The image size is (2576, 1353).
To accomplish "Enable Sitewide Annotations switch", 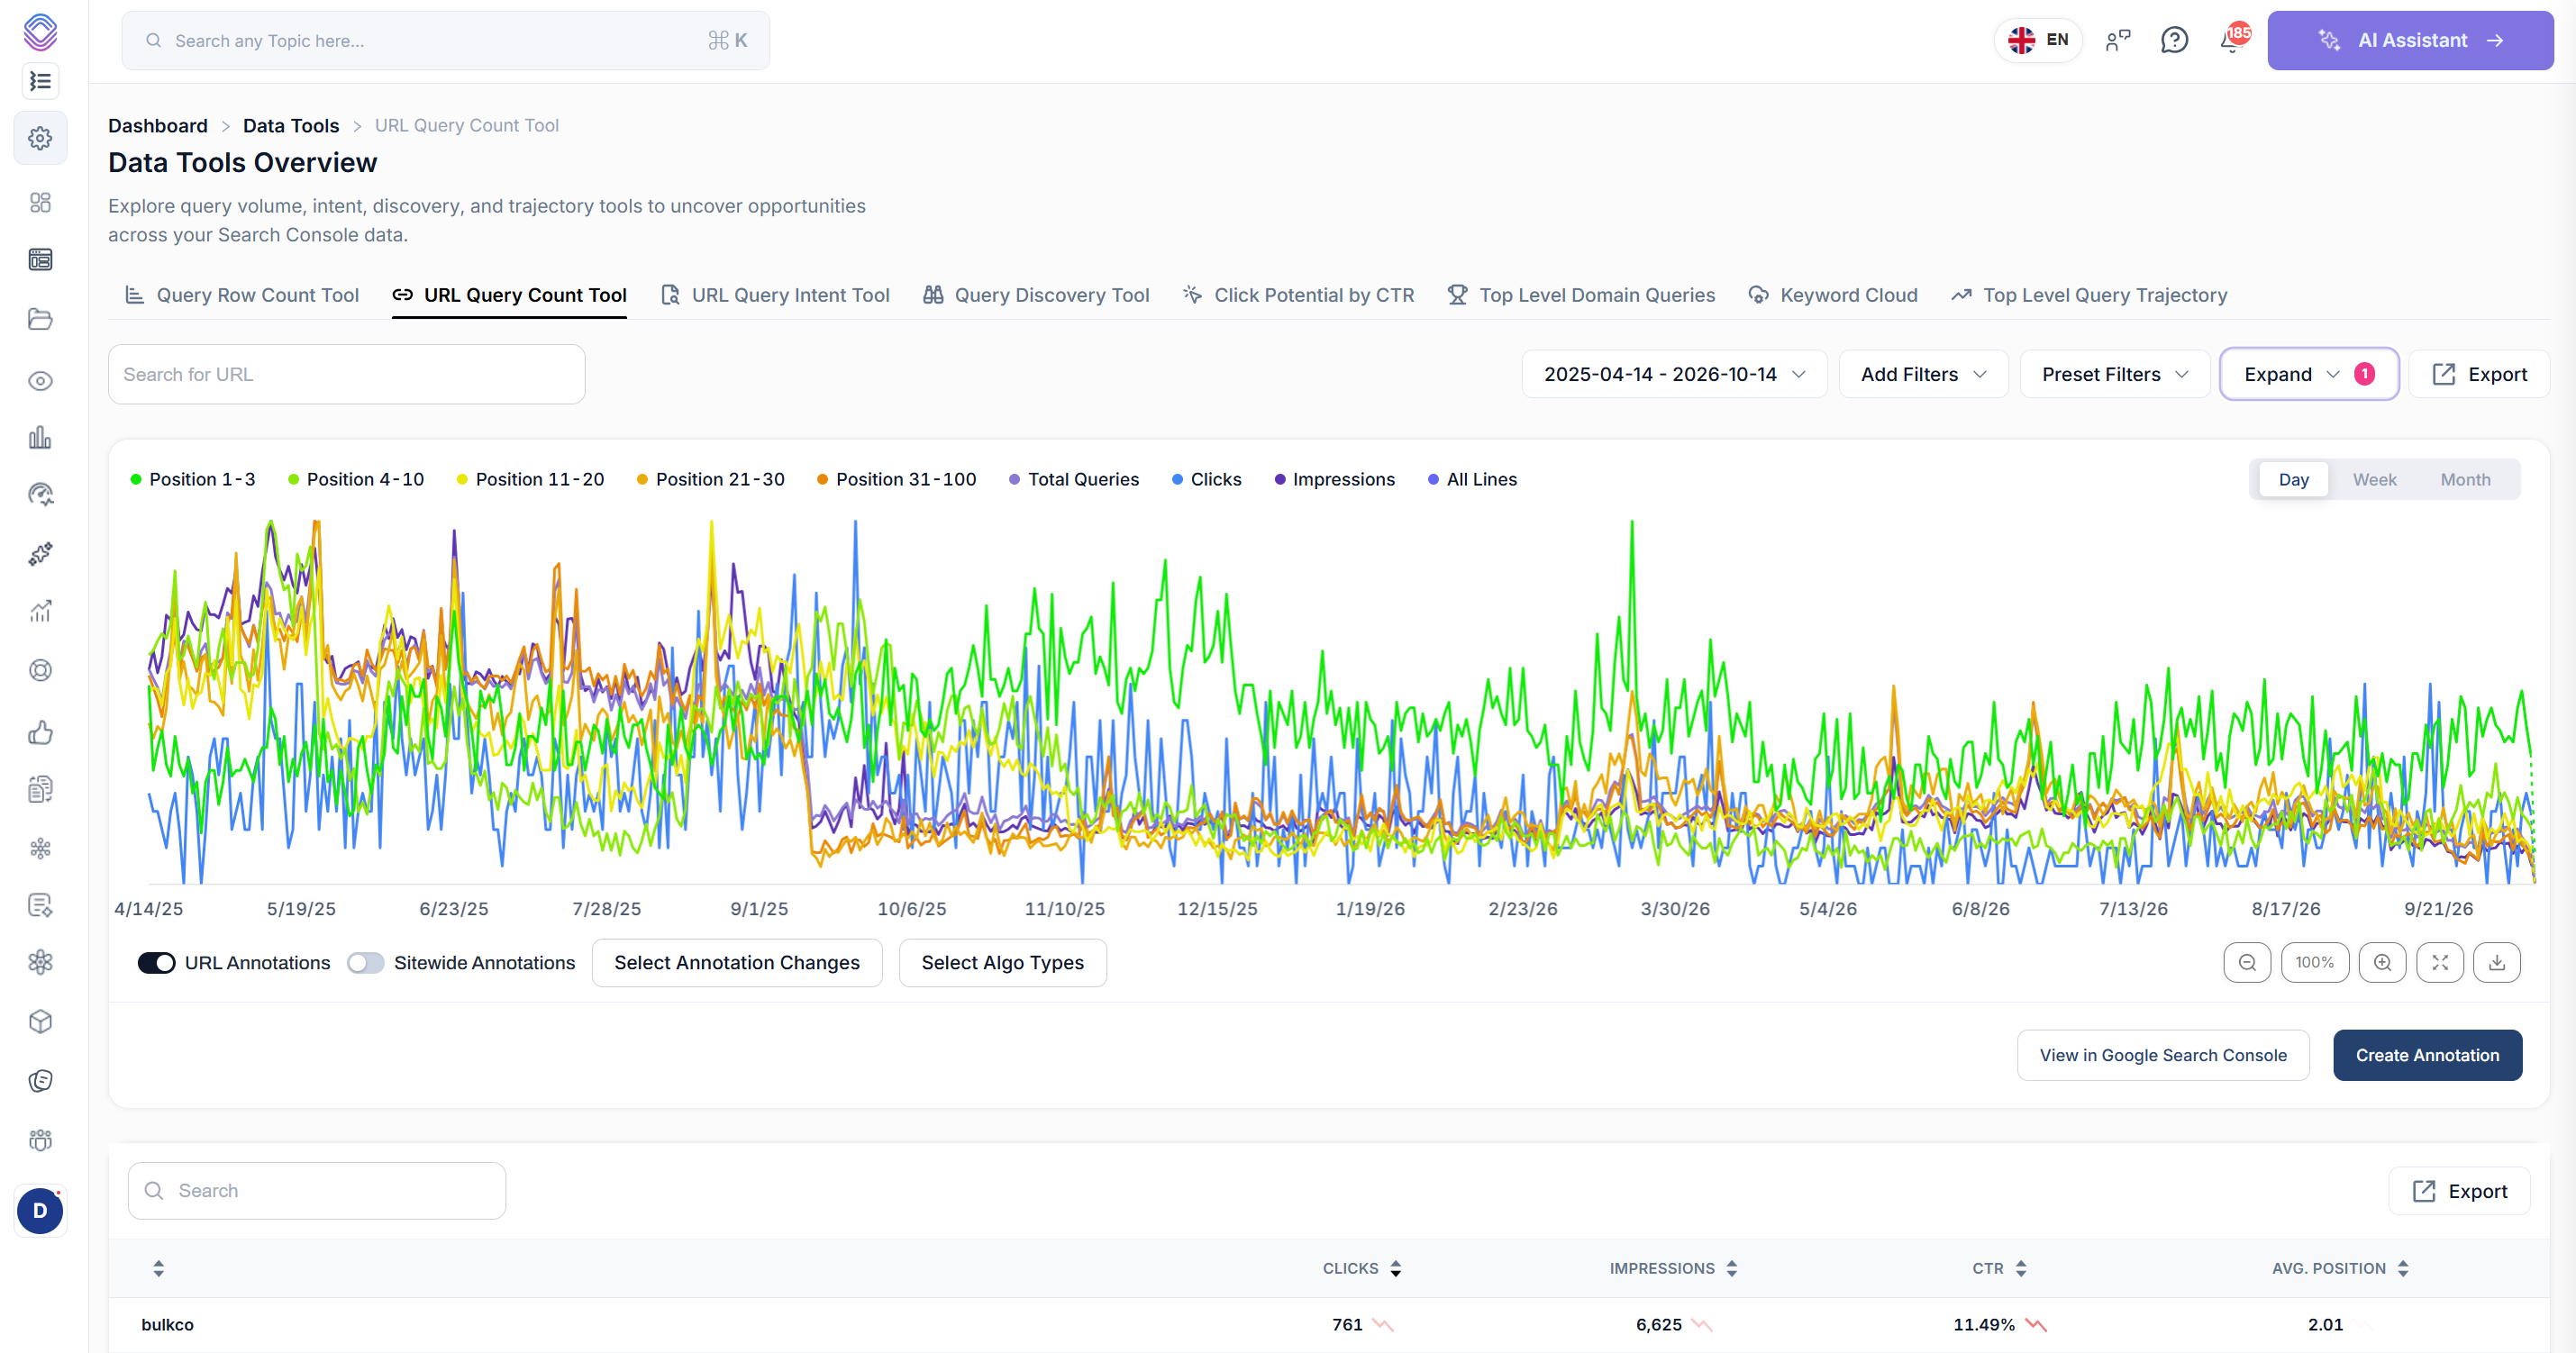I will click(x=365, y=962).
